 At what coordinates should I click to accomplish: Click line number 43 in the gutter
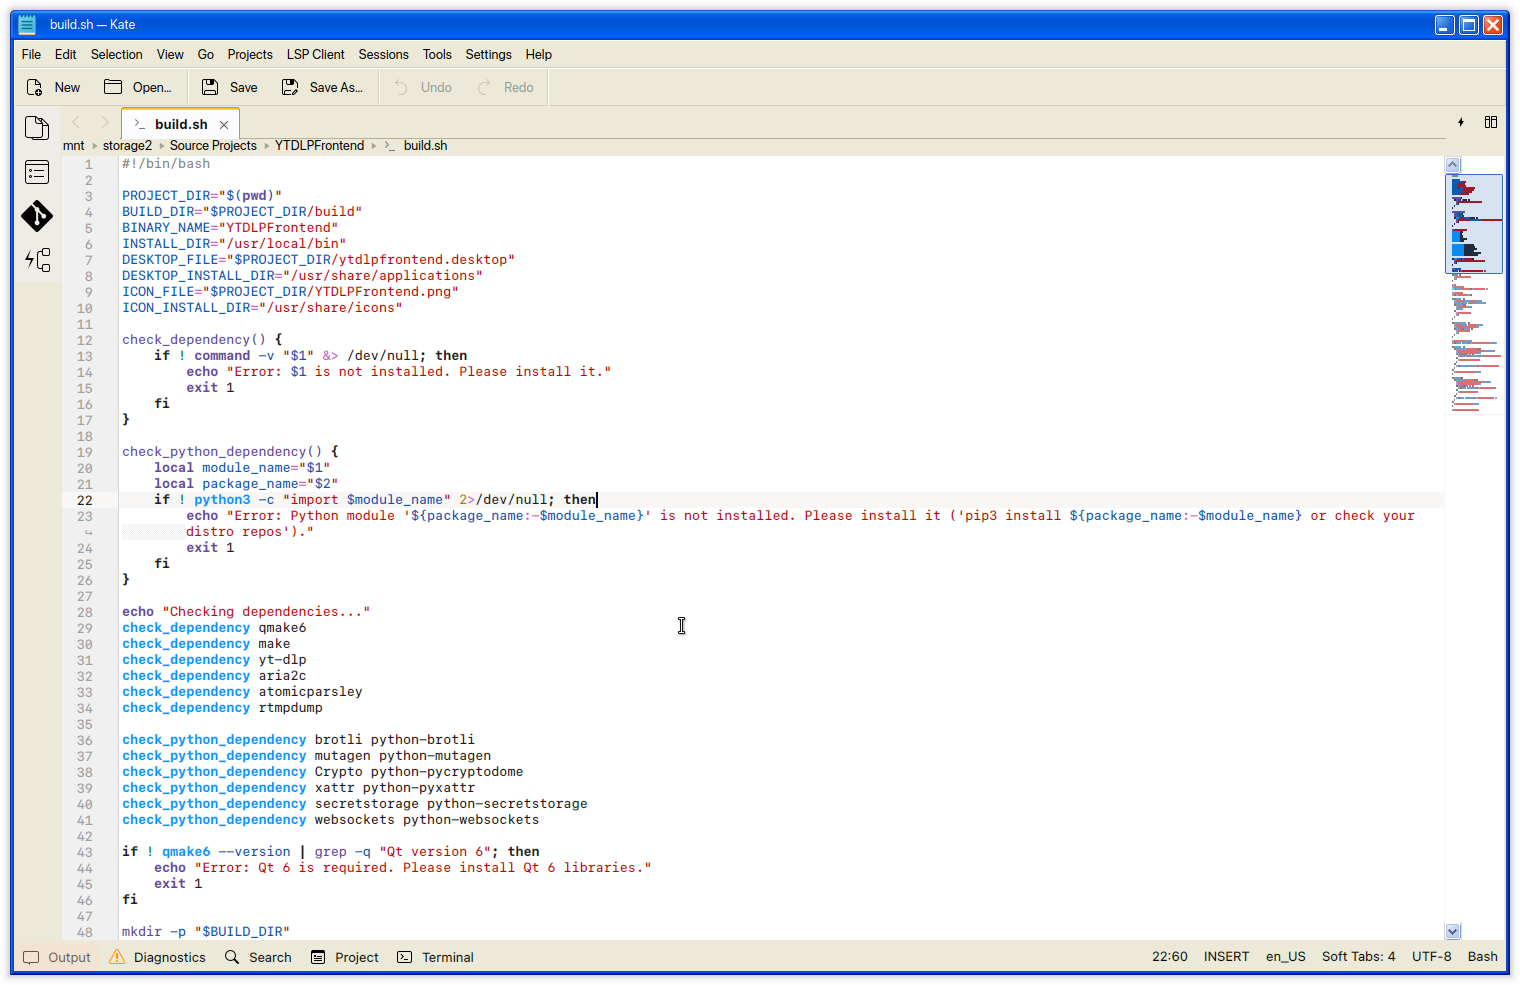pos(85,852)
